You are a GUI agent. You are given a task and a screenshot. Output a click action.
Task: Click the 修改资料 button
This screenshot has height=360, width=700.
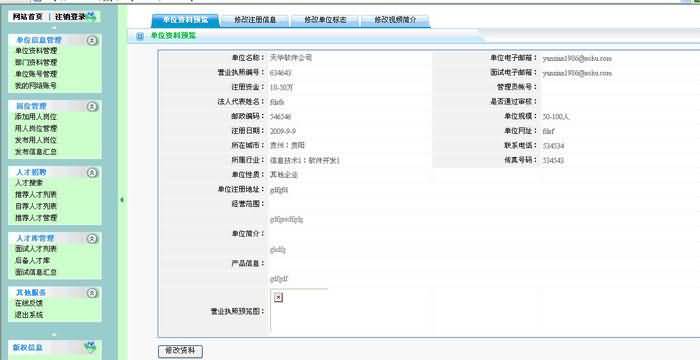click(180, 351)
